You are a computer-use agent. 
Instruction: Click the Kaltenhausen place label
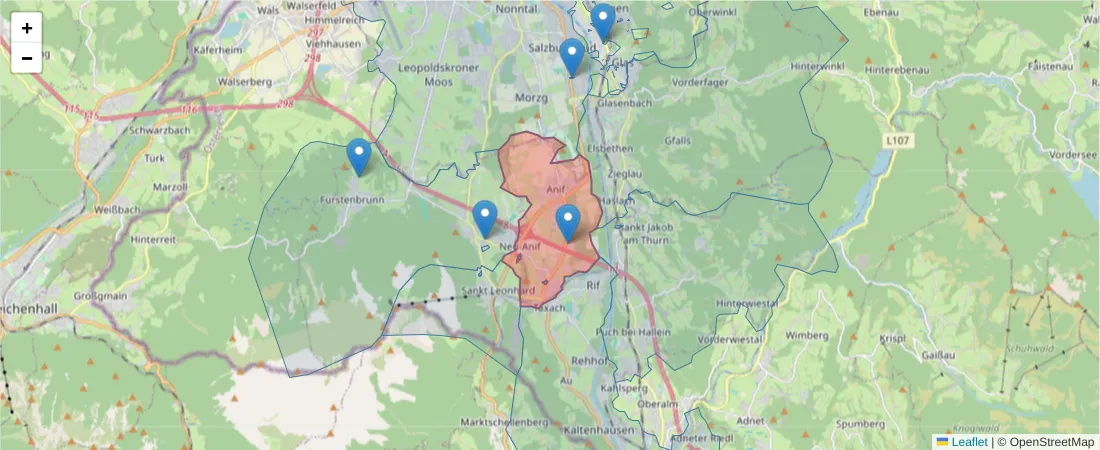(598, 430)
